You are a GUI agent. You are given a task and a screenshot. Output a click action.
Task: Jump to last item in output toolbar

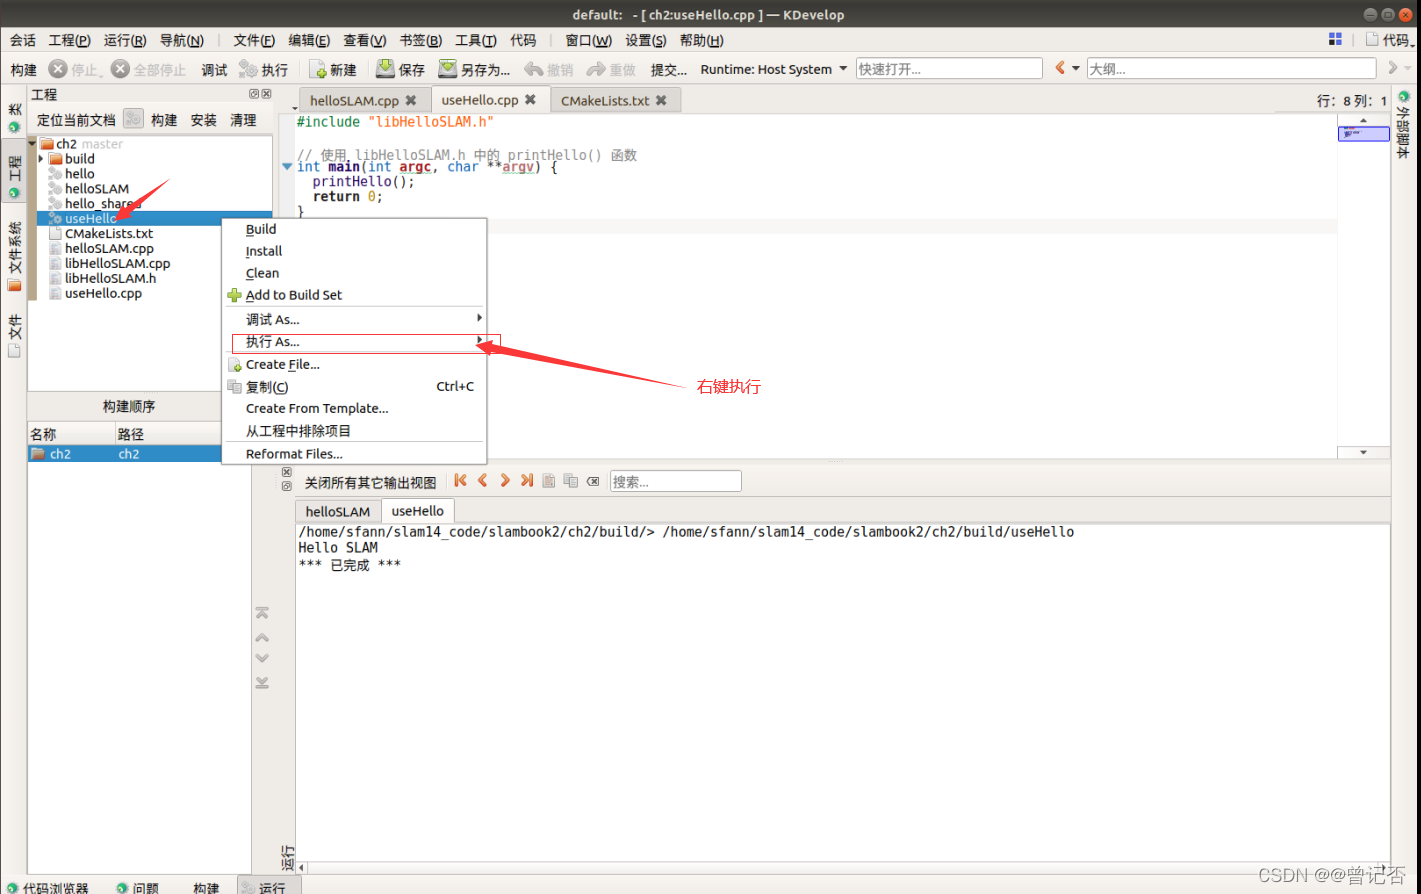[527, 481]
